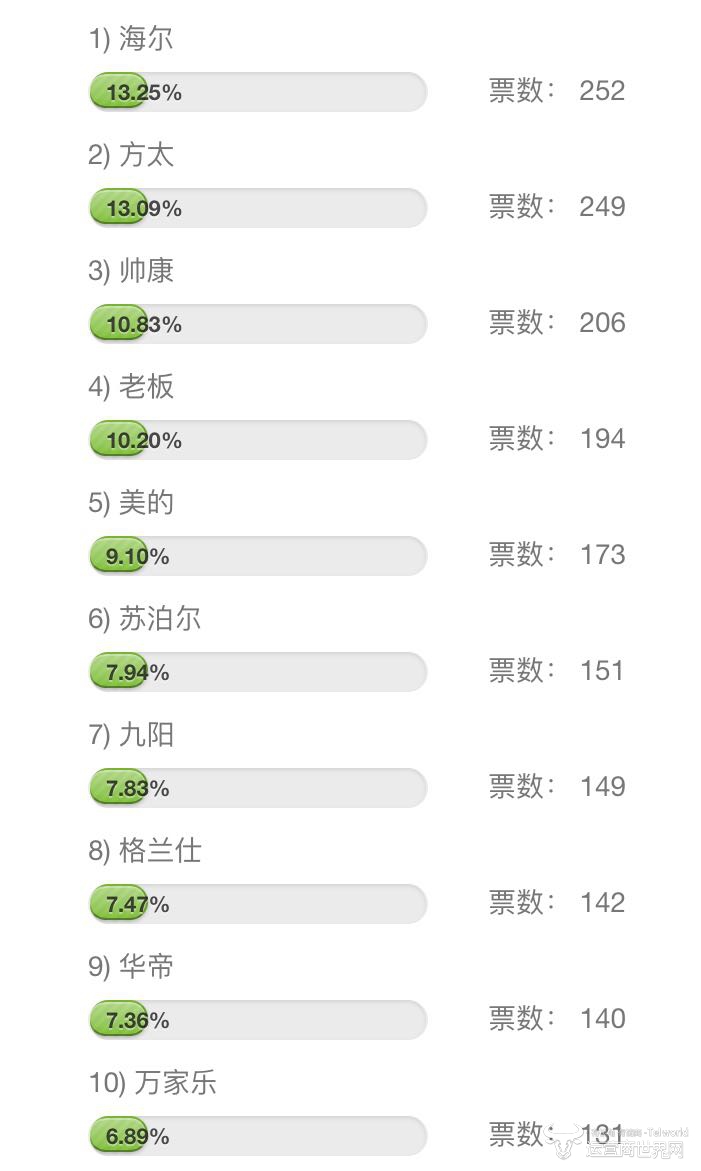This screenshot has height=1171, width=701.
Task: Click the 美的 brand label
Action: click(x=145, y=503)
